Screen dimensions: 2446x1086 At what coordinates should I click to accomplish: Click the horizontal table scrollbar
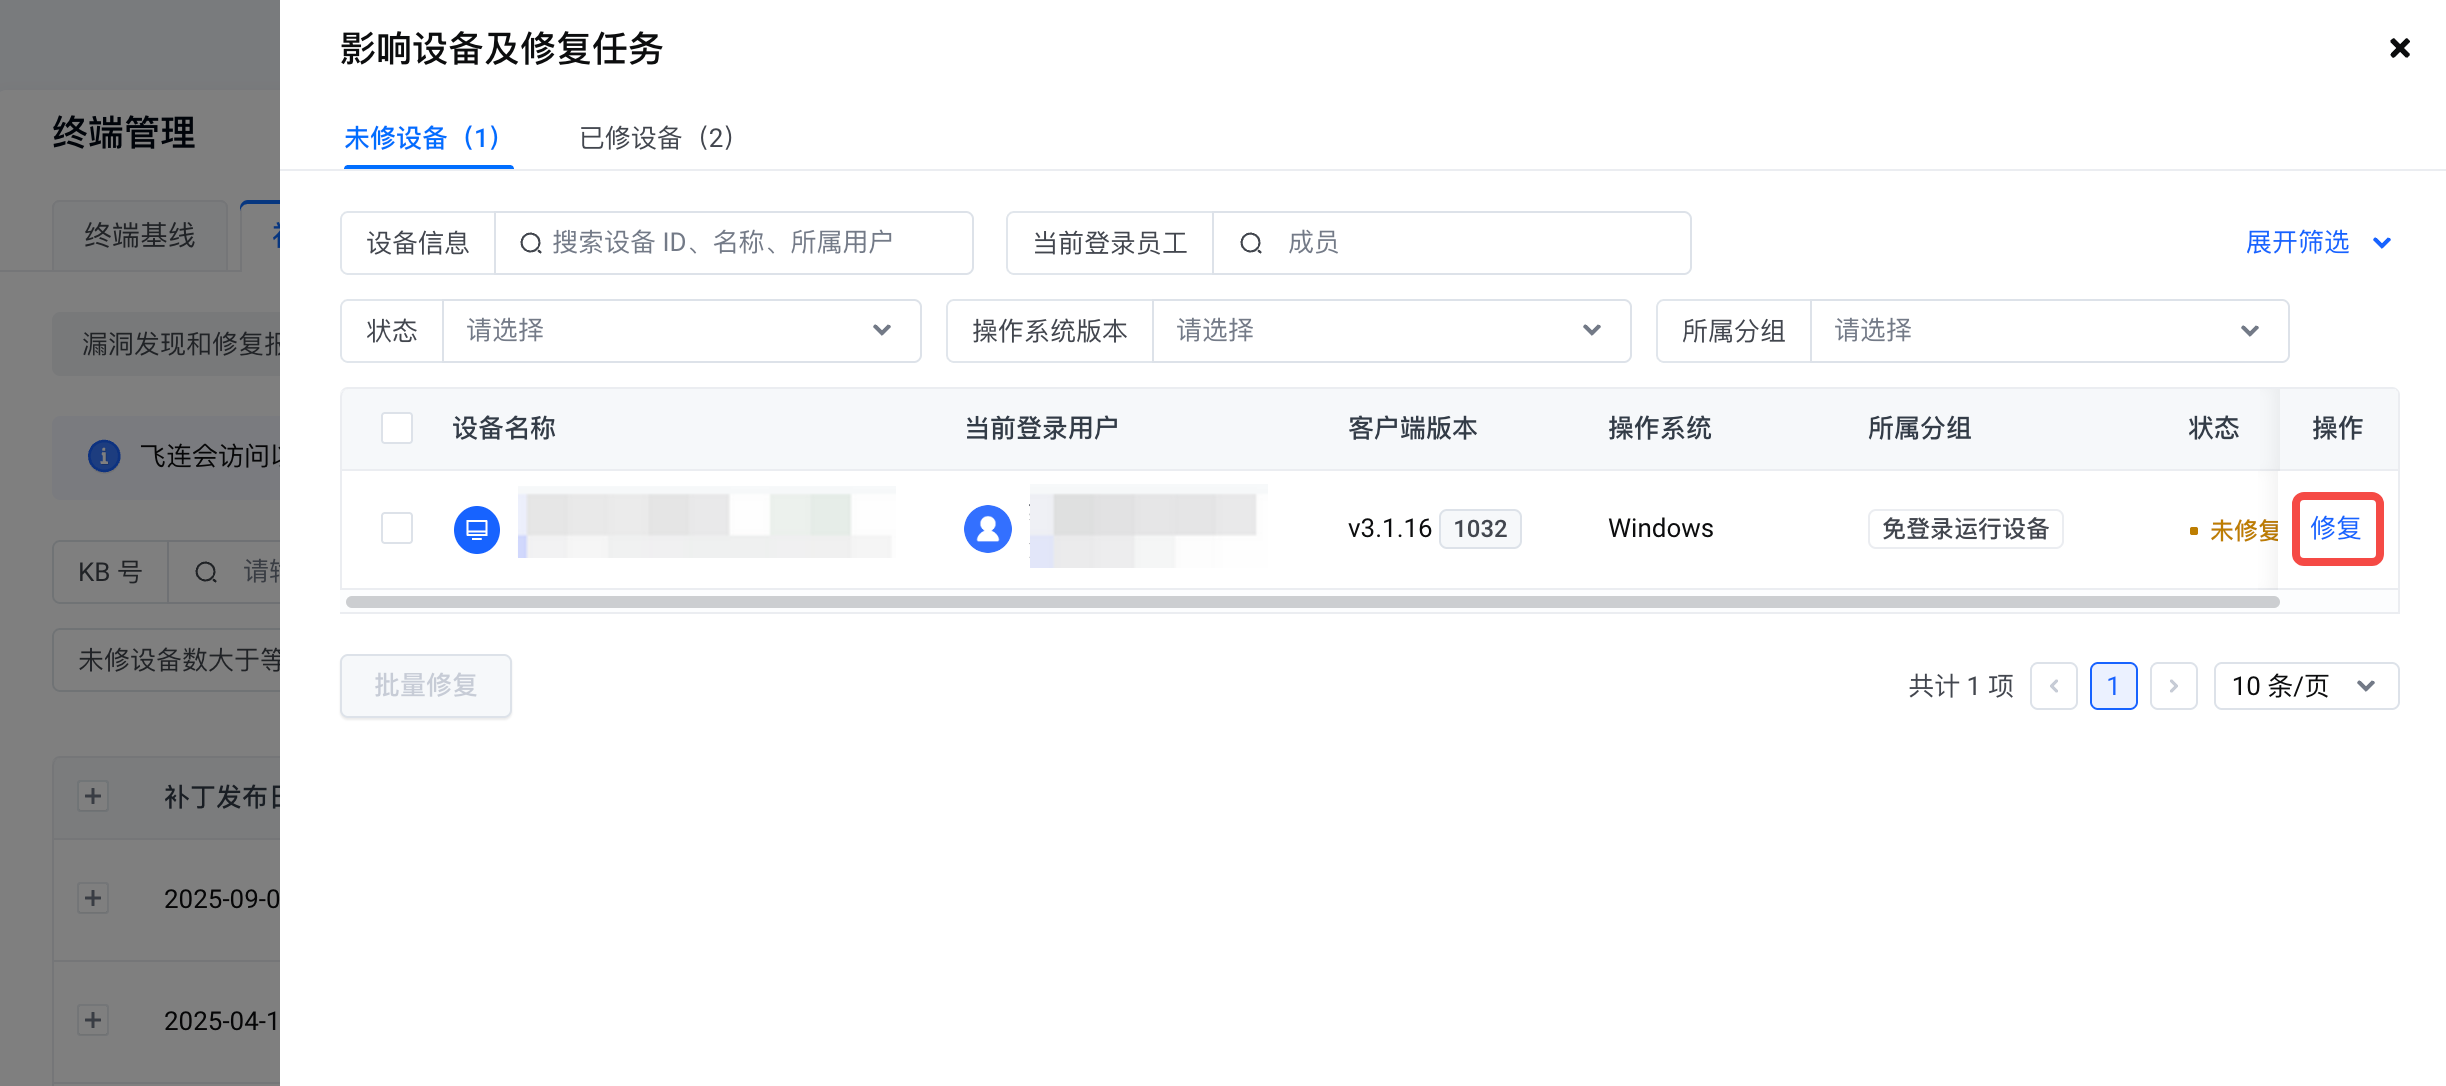pyautogui.click(x=1312, y=602)
